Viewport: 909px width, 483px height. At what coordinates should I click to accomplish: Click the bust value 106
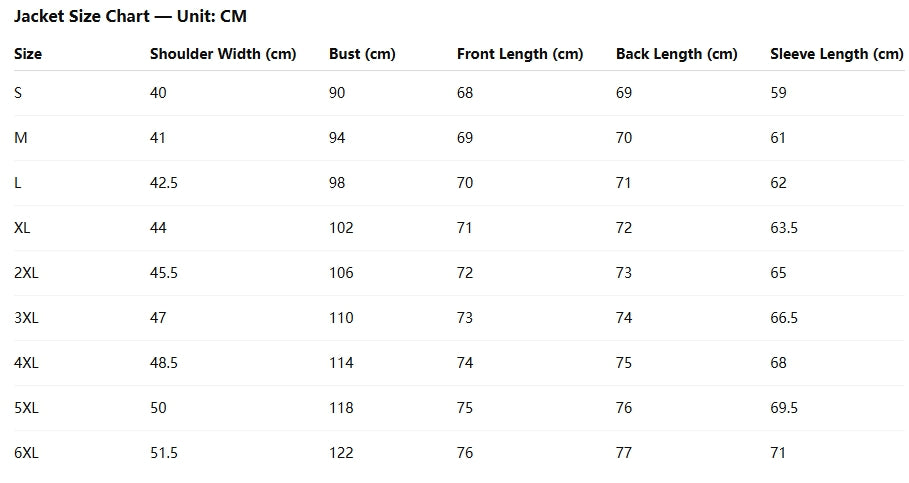point(341,273)
